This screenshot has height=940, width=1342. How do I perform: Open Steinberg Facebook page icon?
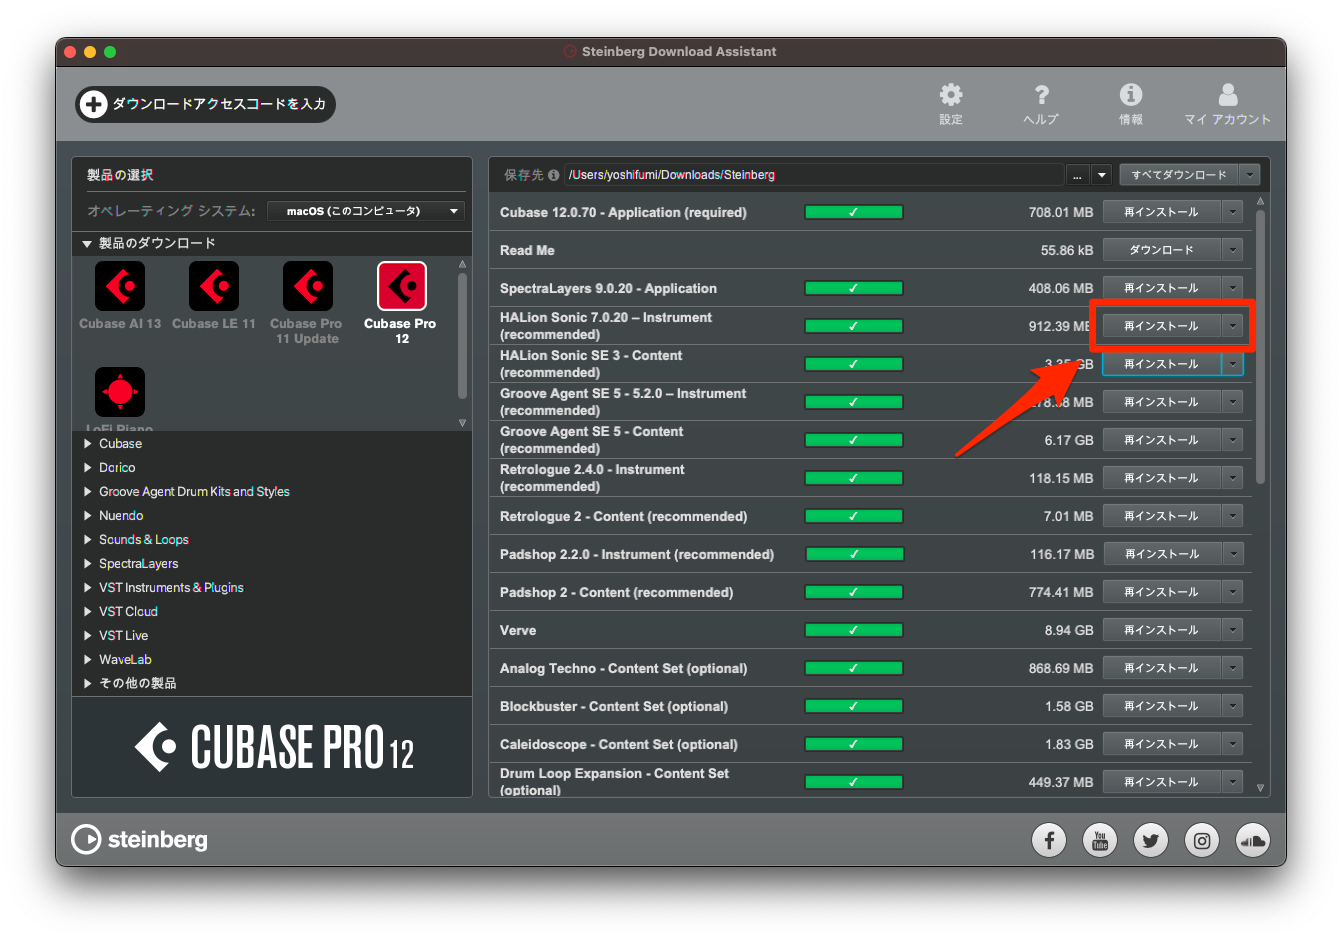(x=1049, y=841)
